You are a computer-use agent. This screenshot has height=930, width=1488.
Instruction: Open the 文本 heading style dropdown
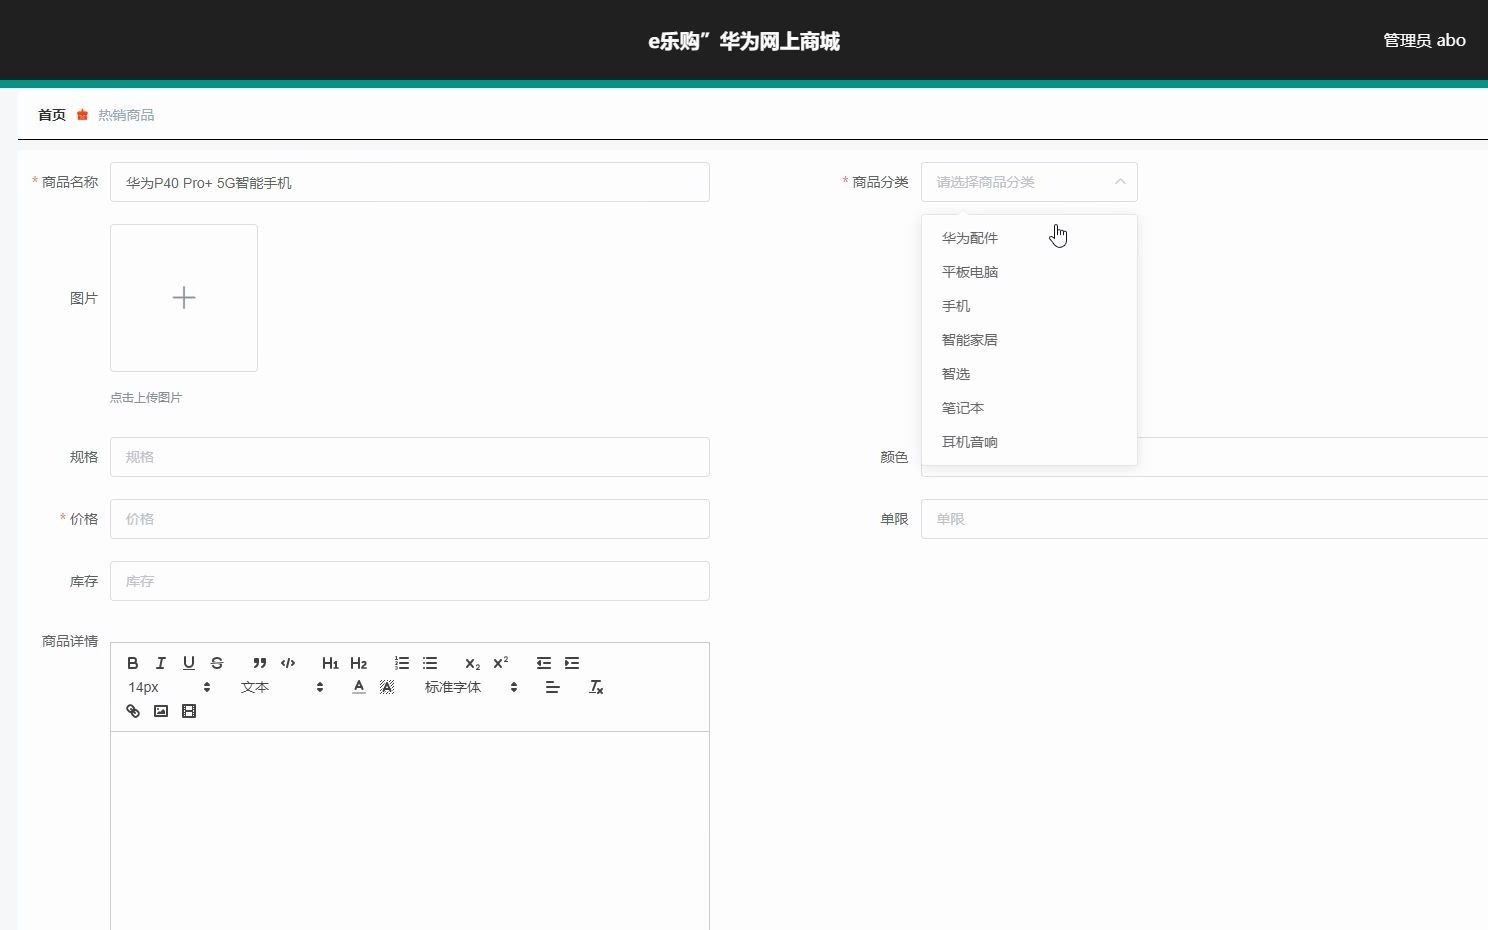[282, 687]
